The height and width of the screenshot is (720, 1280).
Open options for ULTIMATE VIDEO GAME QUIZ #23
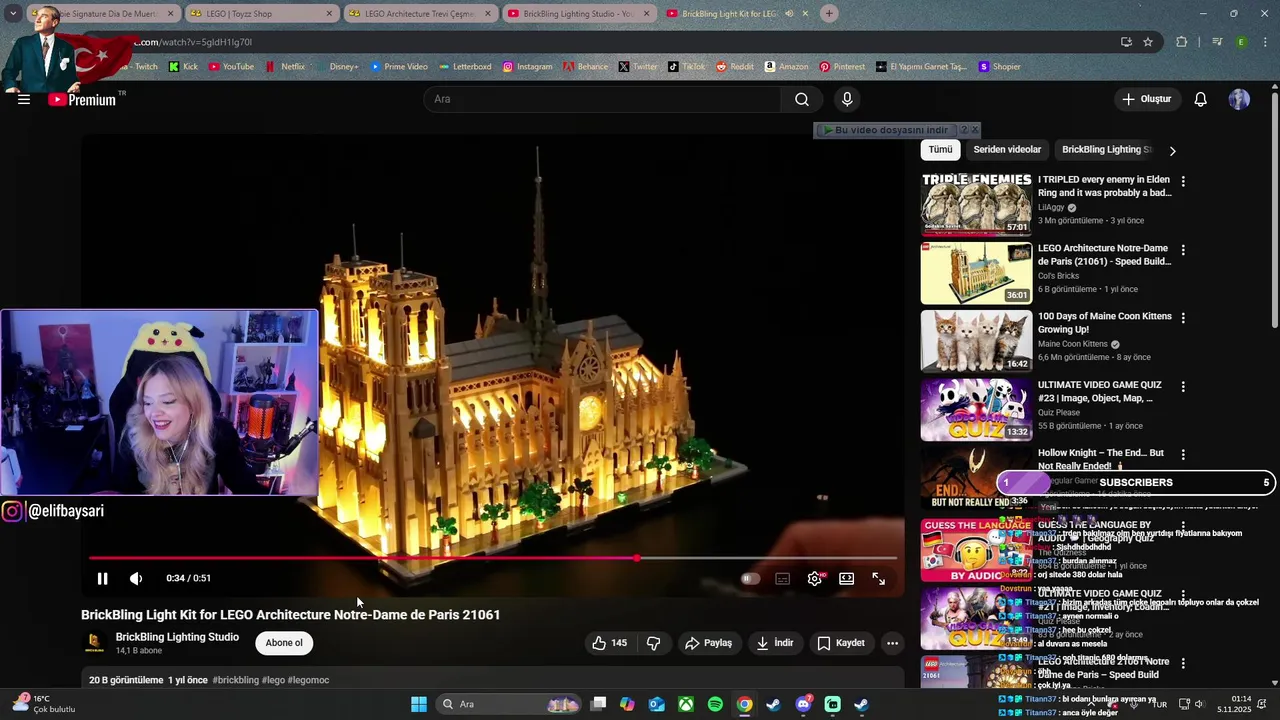click(1183, 386)
